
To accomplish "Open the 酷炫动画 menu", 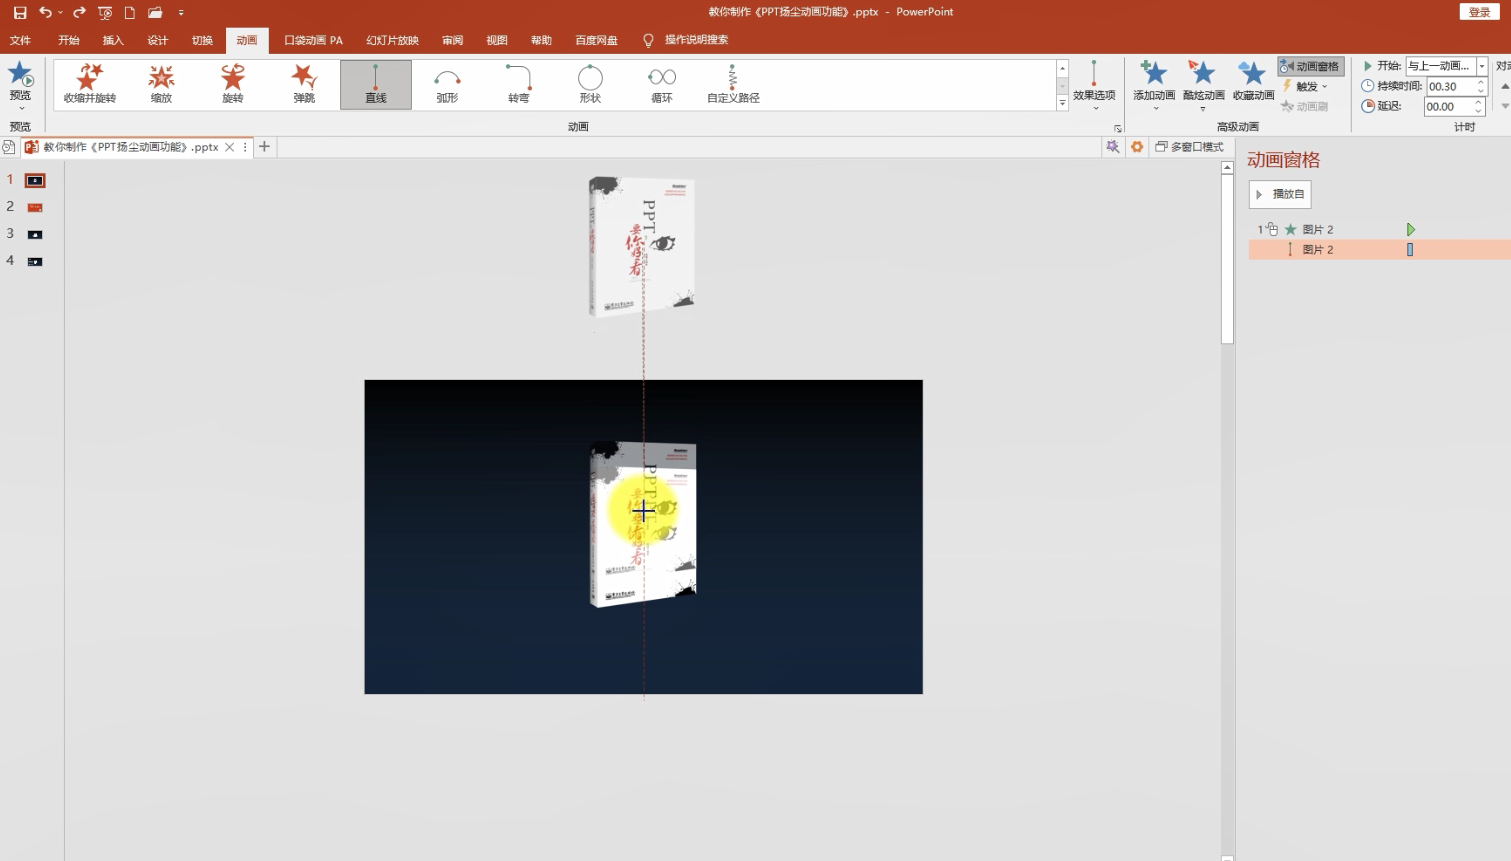I will point(1203,84).
